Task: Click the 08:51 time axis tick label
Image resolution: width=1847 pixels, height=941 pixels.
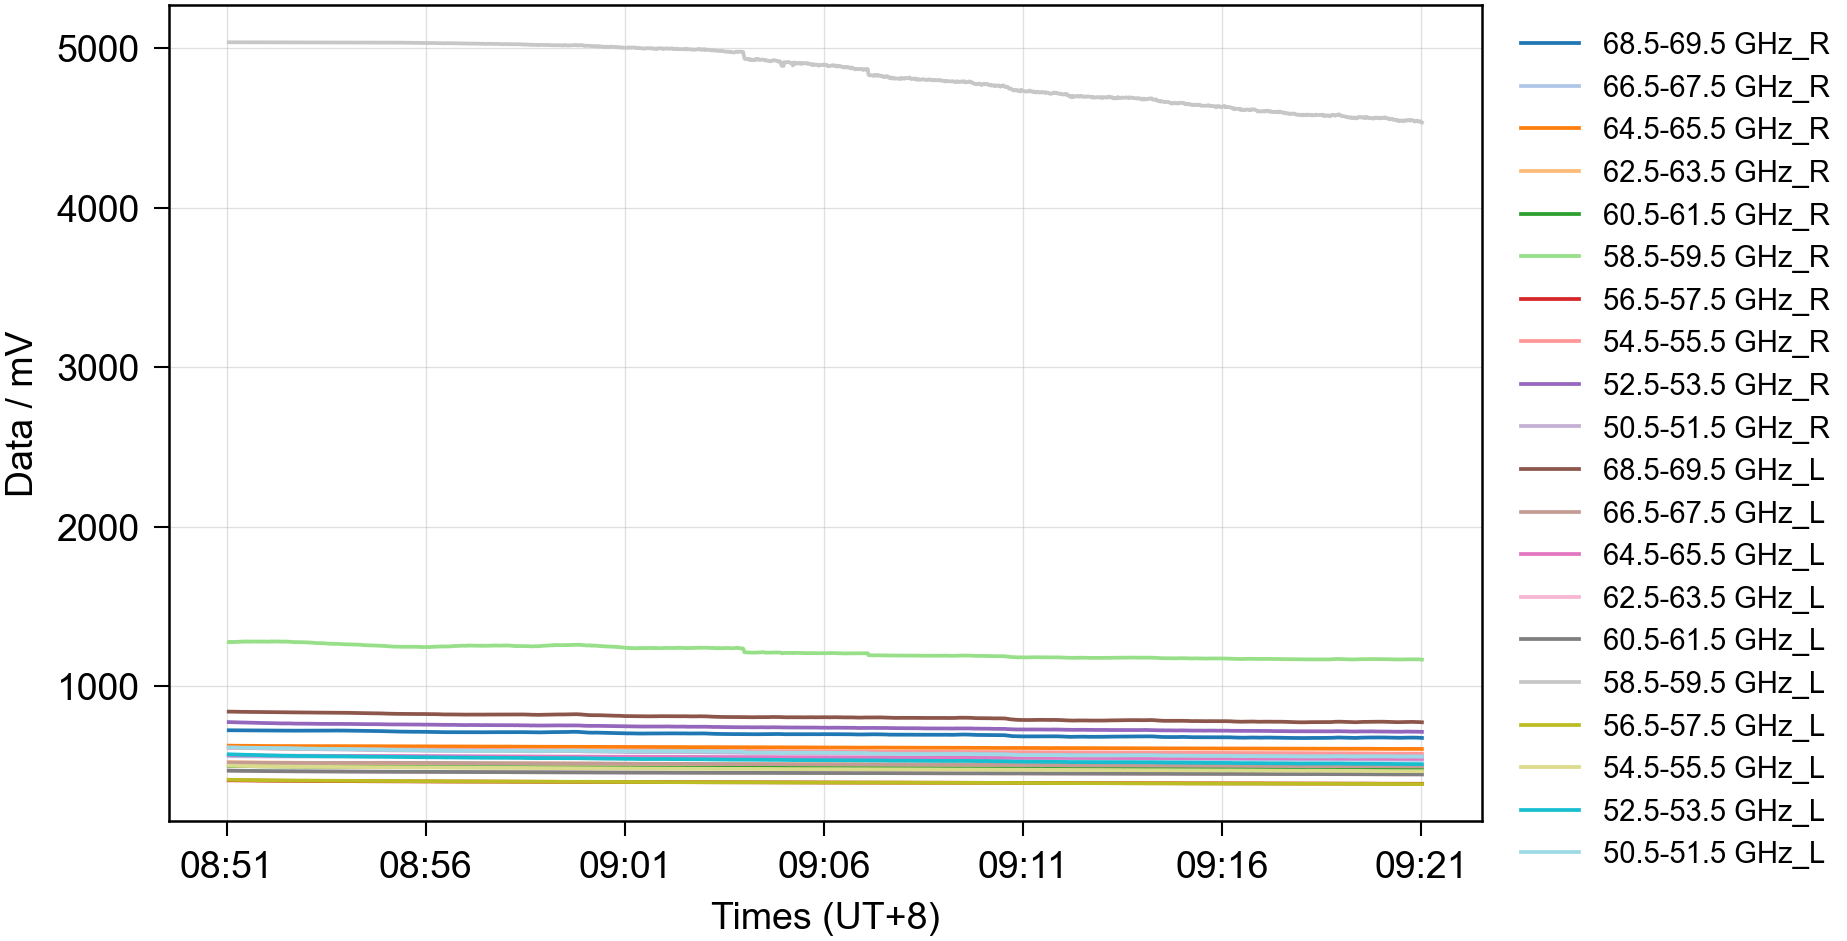Action: (226, 865)
